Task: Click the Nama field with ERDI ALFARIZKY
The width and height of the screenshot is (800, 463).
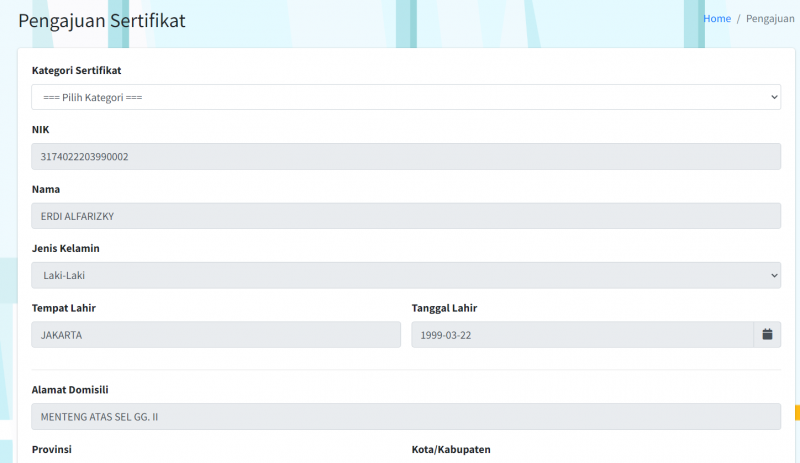Action: point(405,216)
